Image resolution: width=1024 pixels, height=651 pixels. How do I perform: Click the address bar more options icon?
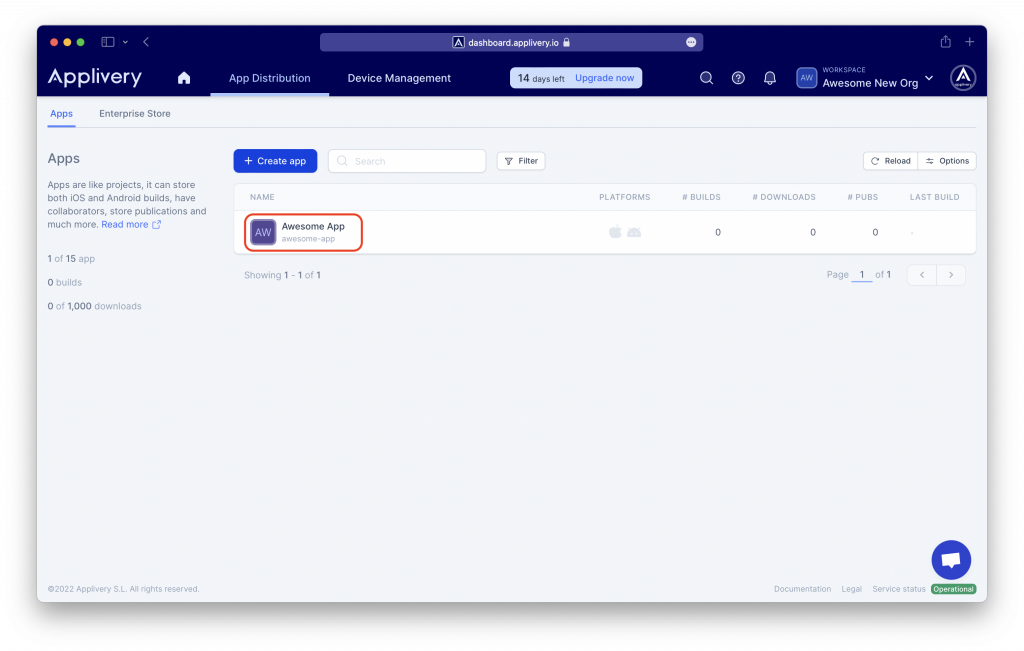coord(691,42)
